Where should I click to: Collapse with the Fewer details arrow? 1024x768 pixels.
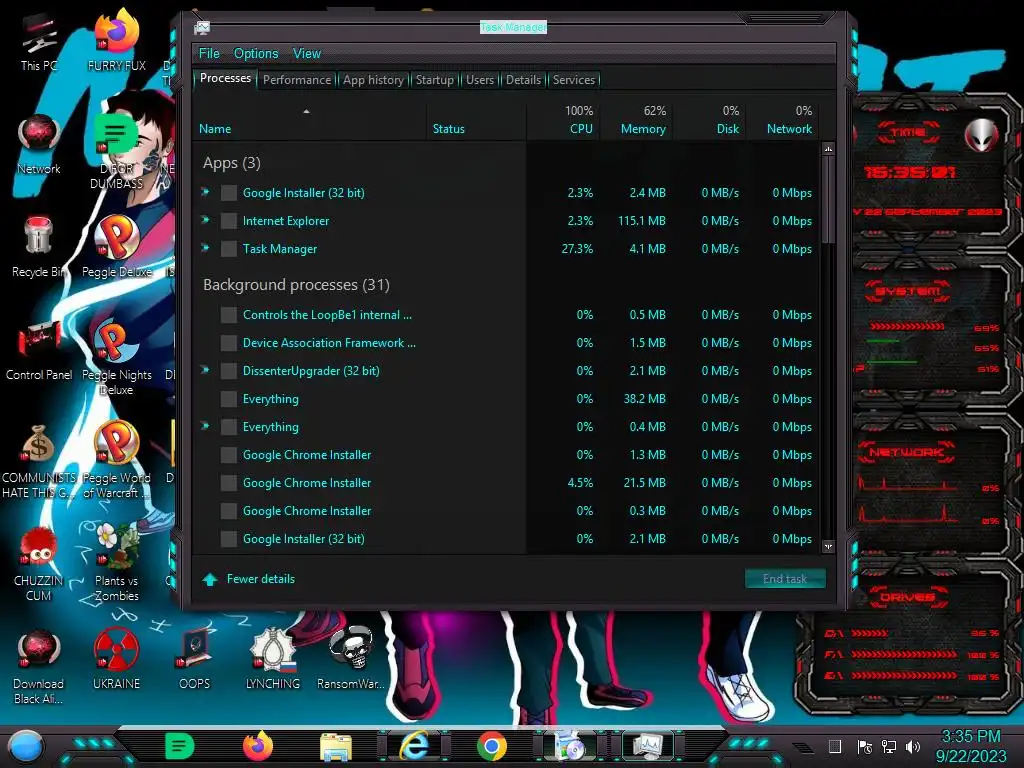coord(210,579)
